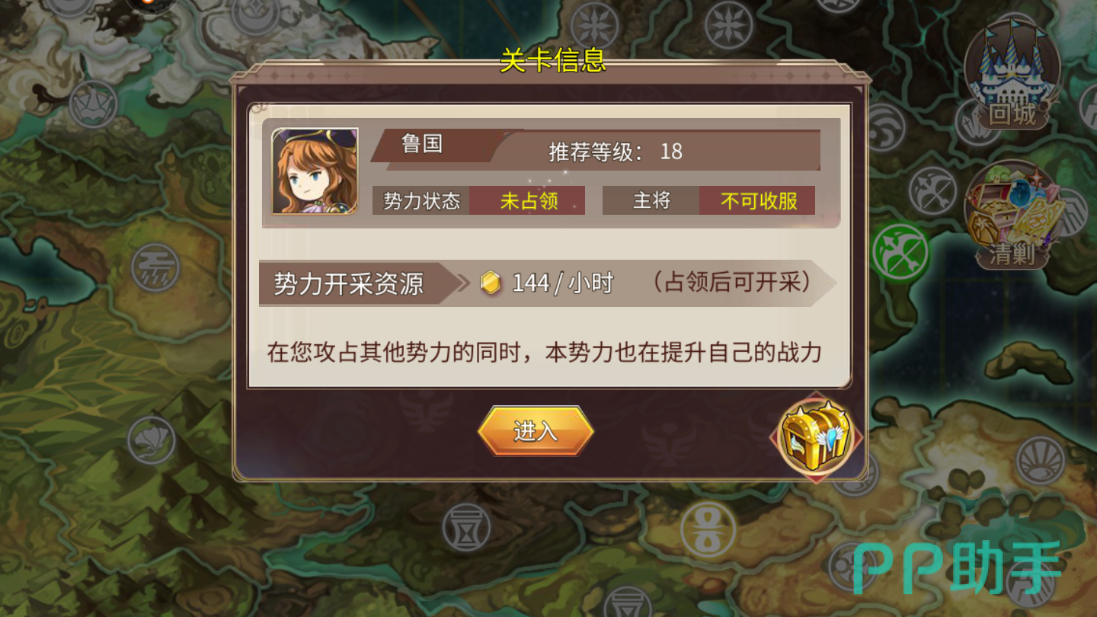The height and width of the screenshot is (617, 1097).
Task: Open the 清剿 loot pile icon
Action: [x=1012, y=215]
